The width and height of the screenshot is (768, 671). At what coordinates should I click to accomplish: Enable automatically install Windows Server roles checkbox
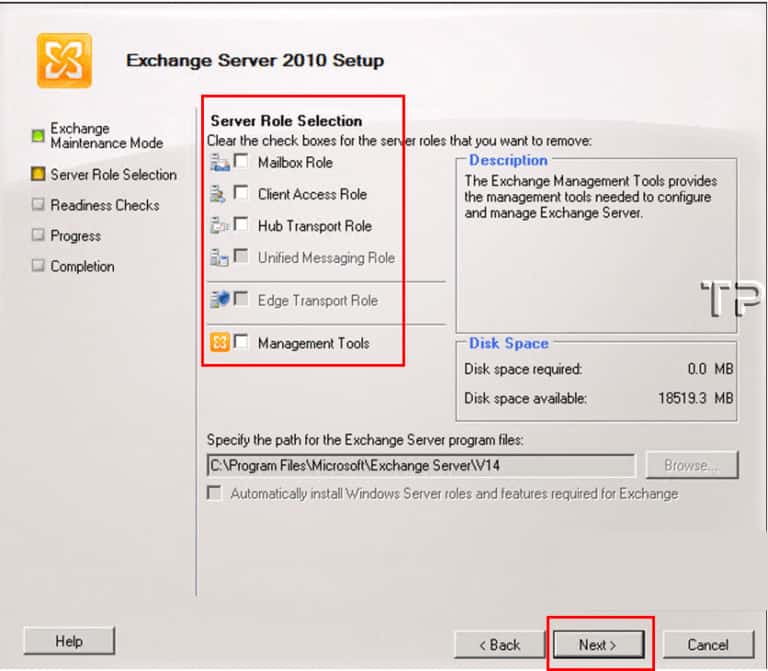(x=215, y=493)
